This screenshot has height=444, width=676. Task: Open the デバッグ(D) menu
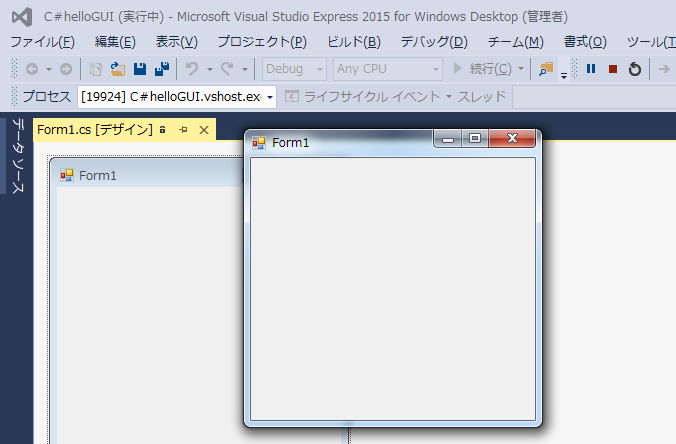click(x=434, y=42)
